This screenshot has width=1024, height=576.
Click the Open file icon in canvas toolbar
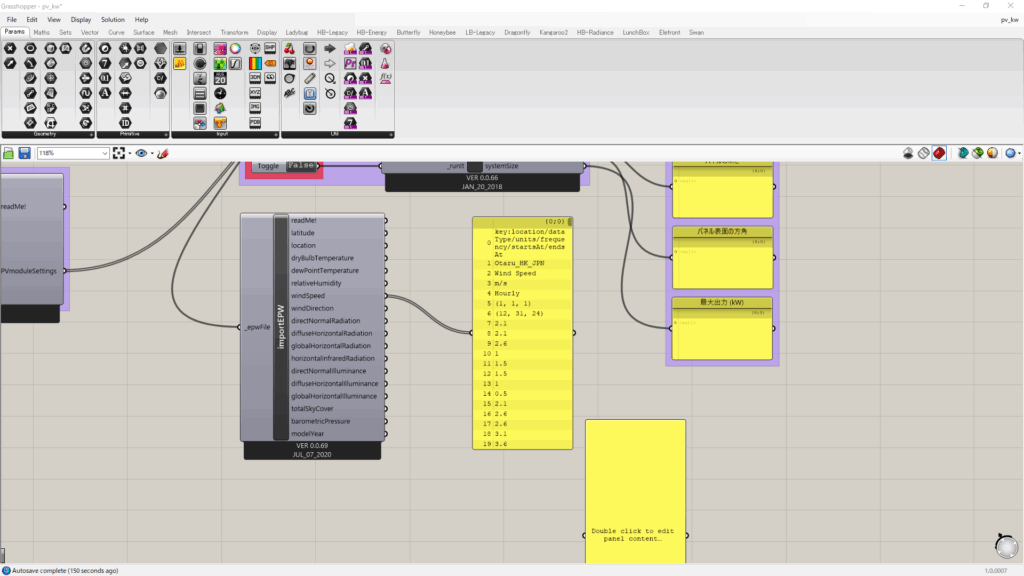[8, 153]
